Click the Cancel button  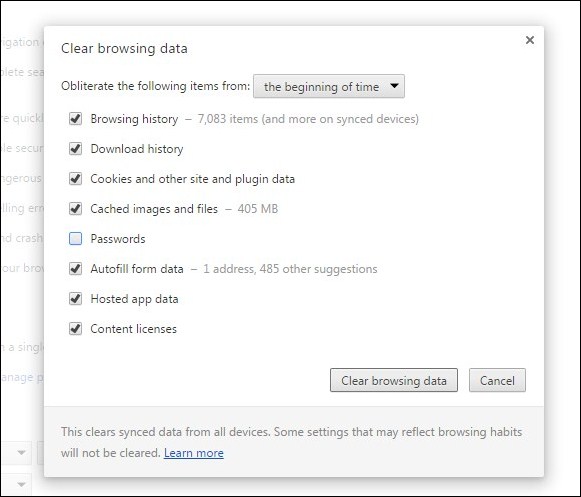[497, 380]
